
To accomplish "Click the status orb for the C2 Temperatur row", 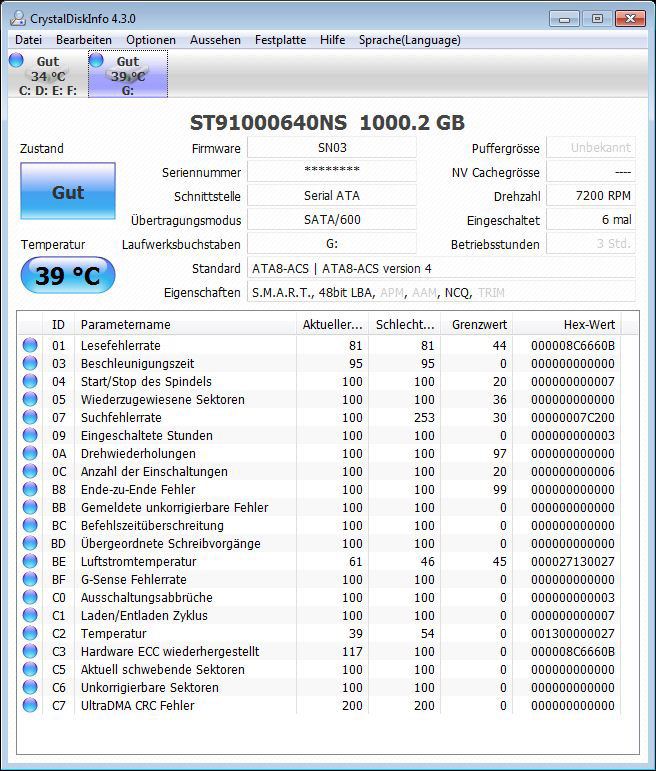I will 30,633.
